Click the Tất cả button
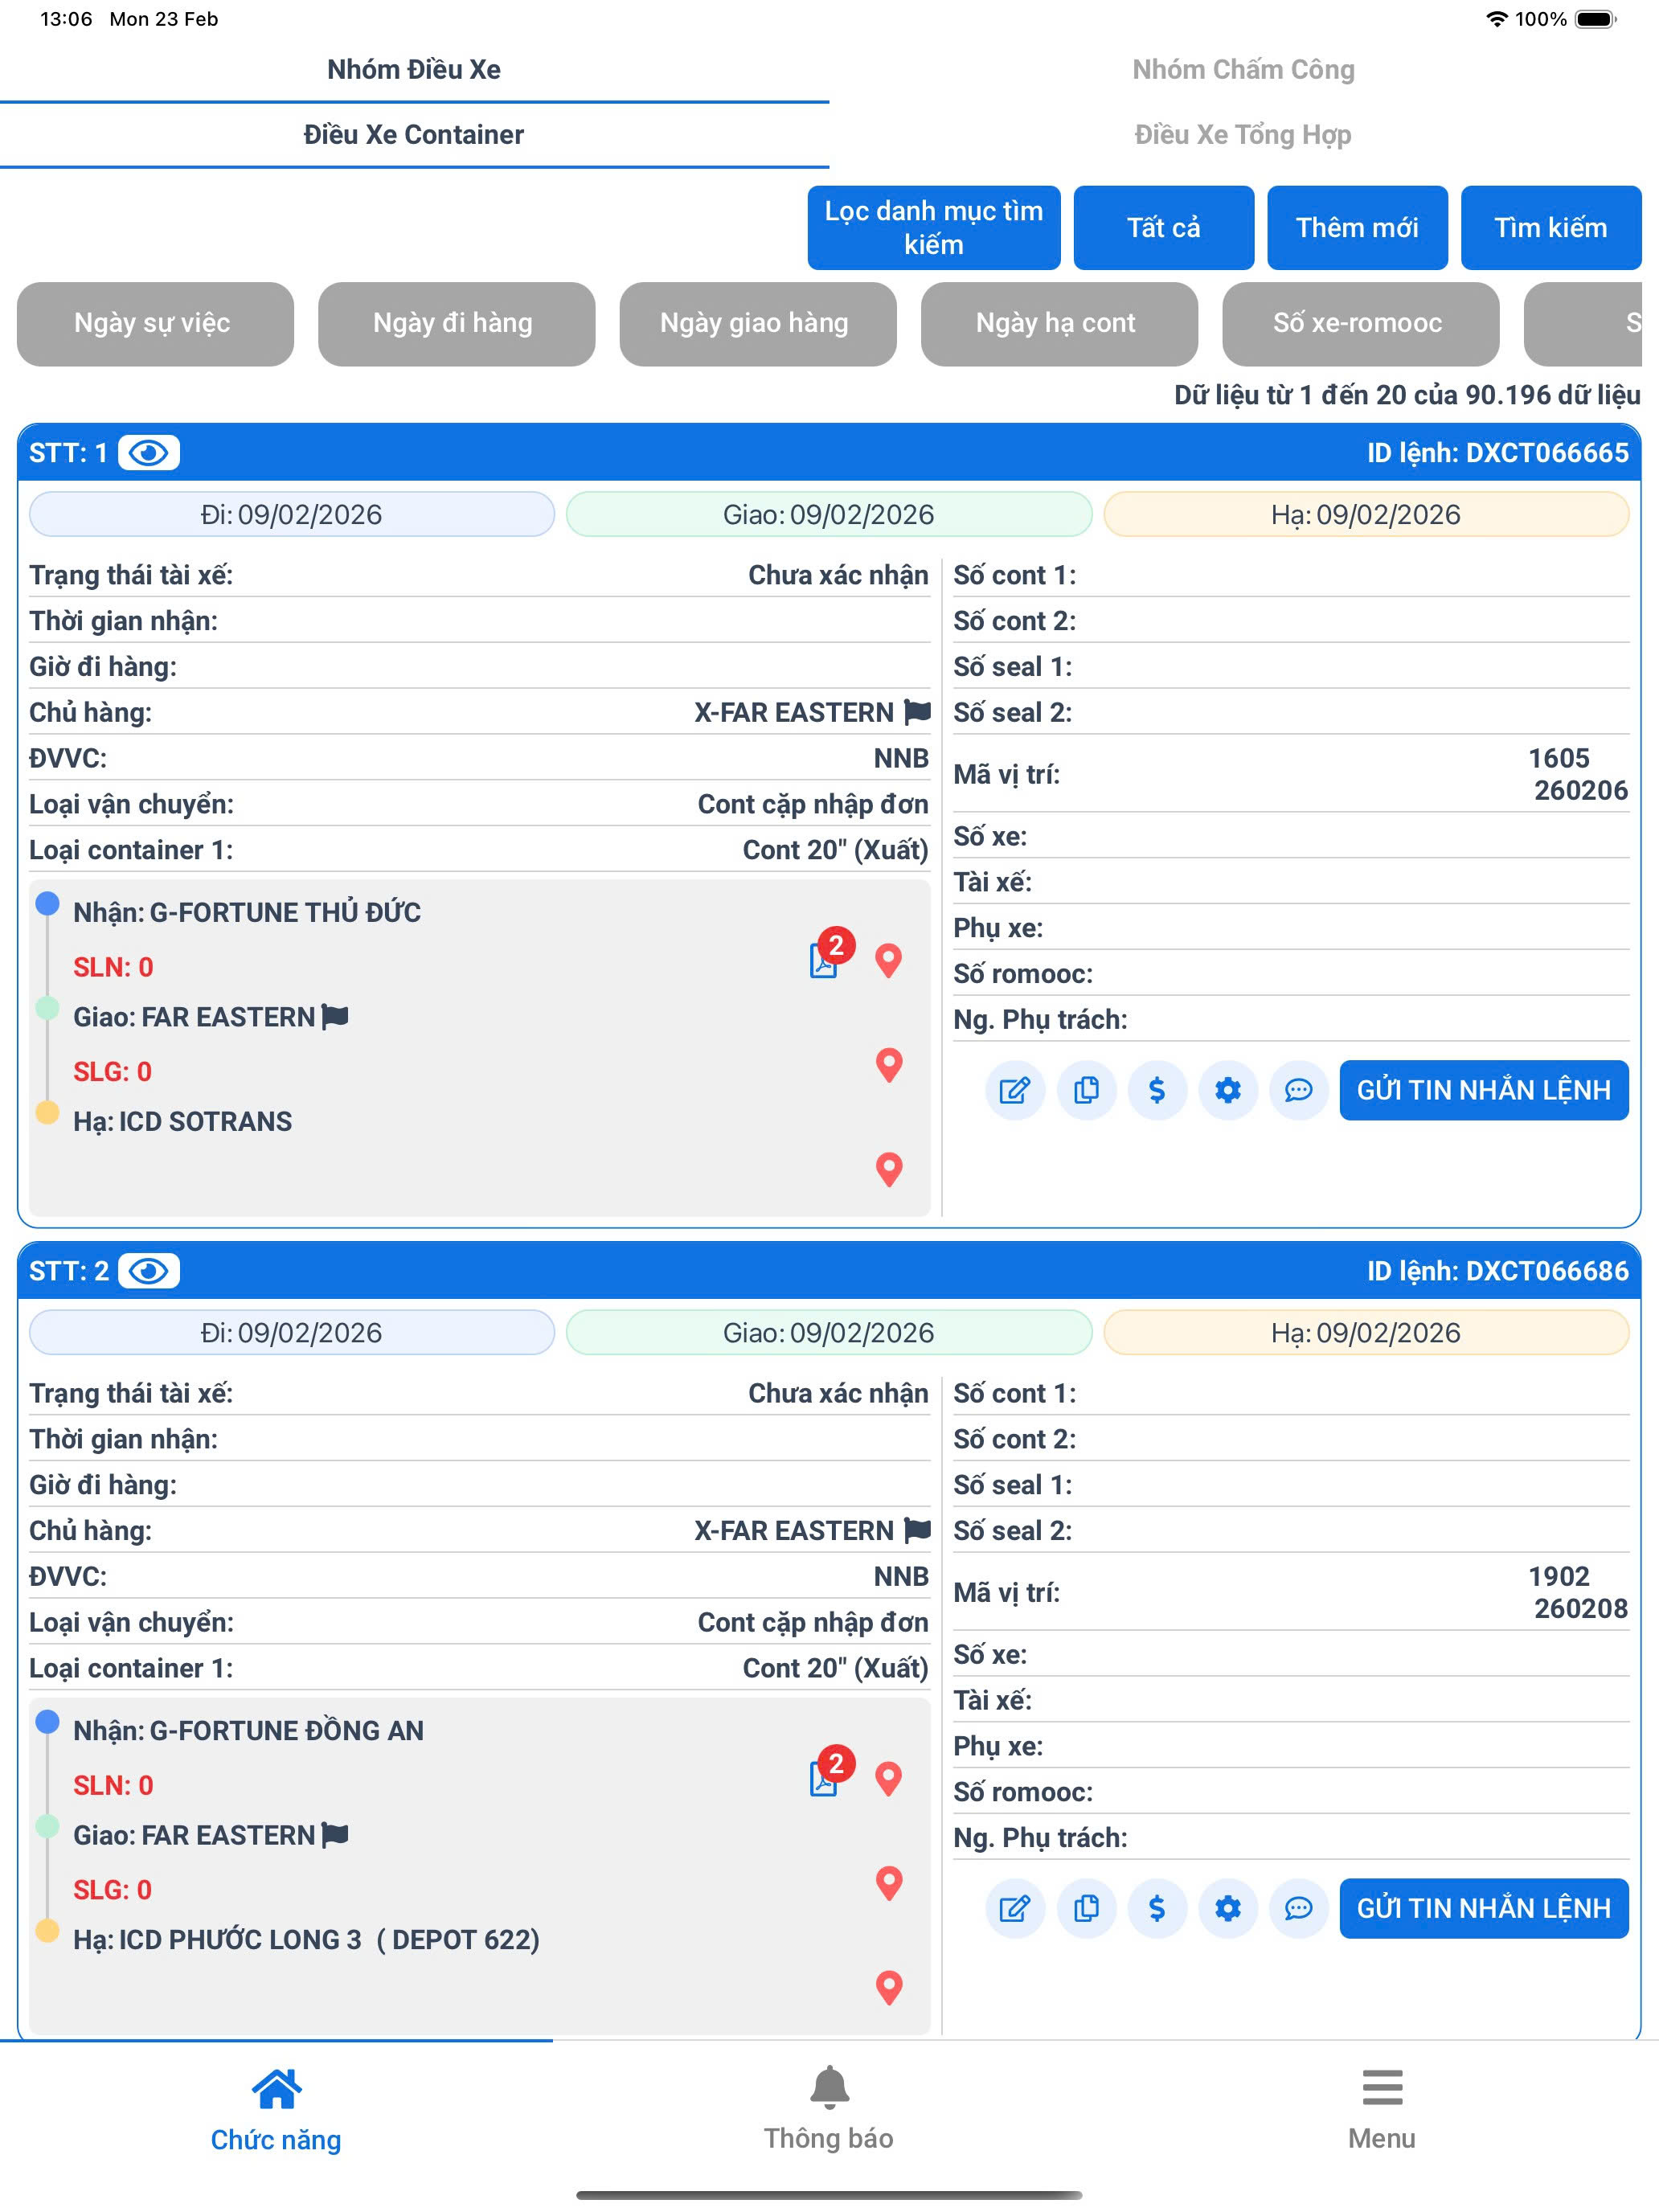The width and height of the screenshot is (1659, 2212). pos(1164,228)
